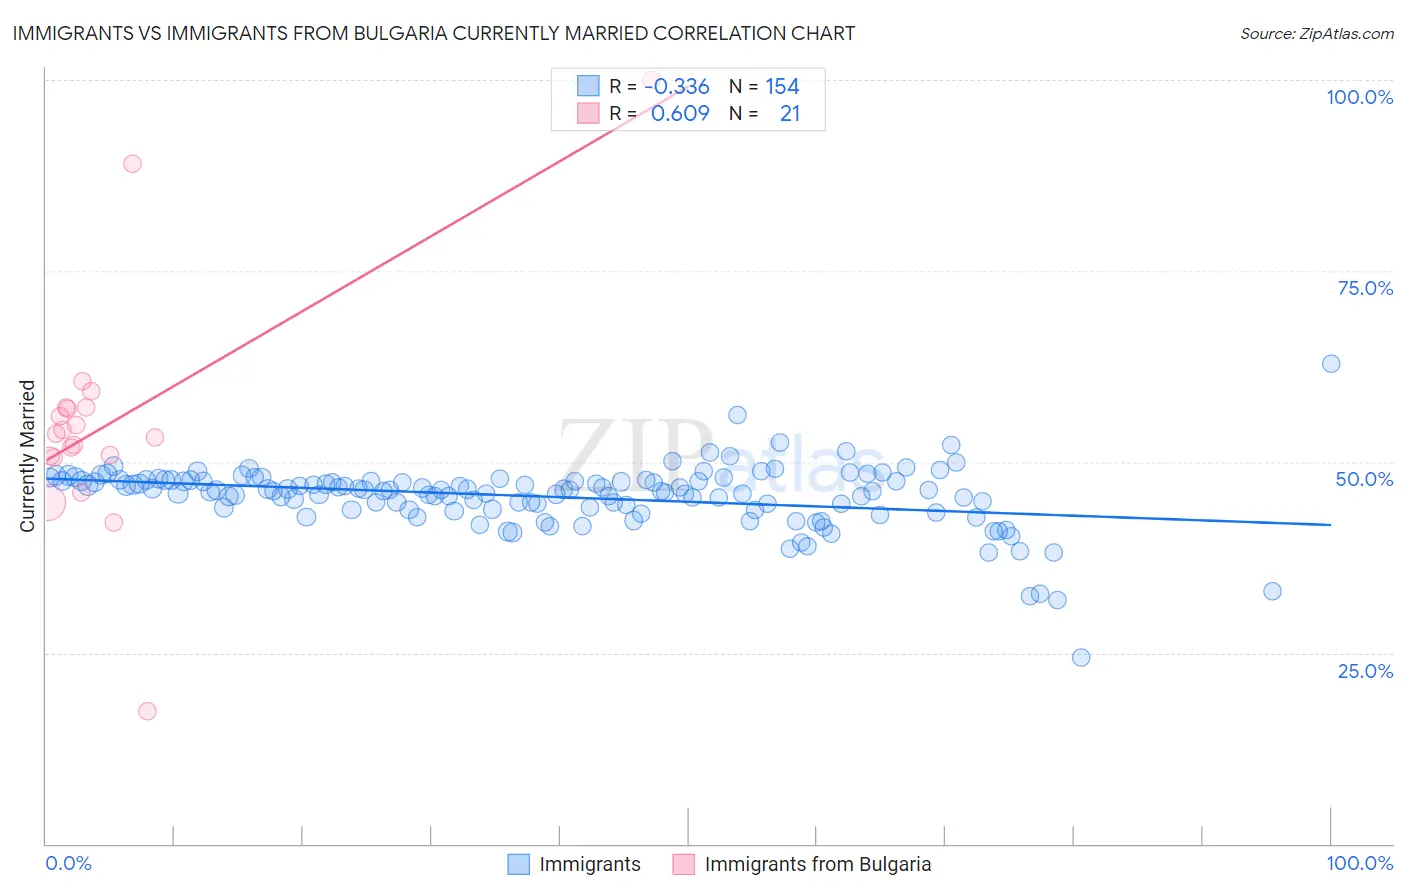This screenshot has width=1406, height=892.
Task: Click the 25.0% y-axis label
Action: 1365,671
